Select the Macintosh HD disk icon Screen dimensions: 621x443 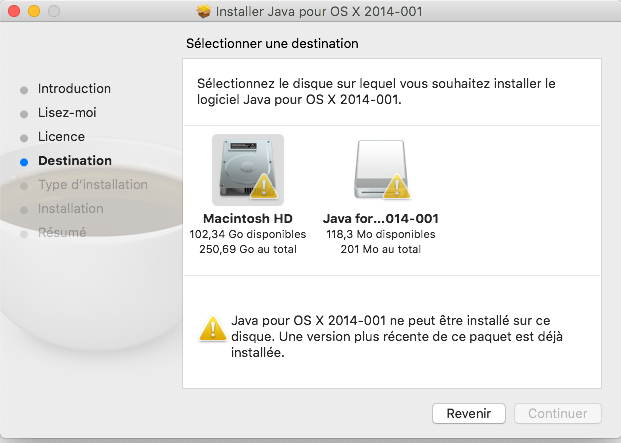click(248, 170)
